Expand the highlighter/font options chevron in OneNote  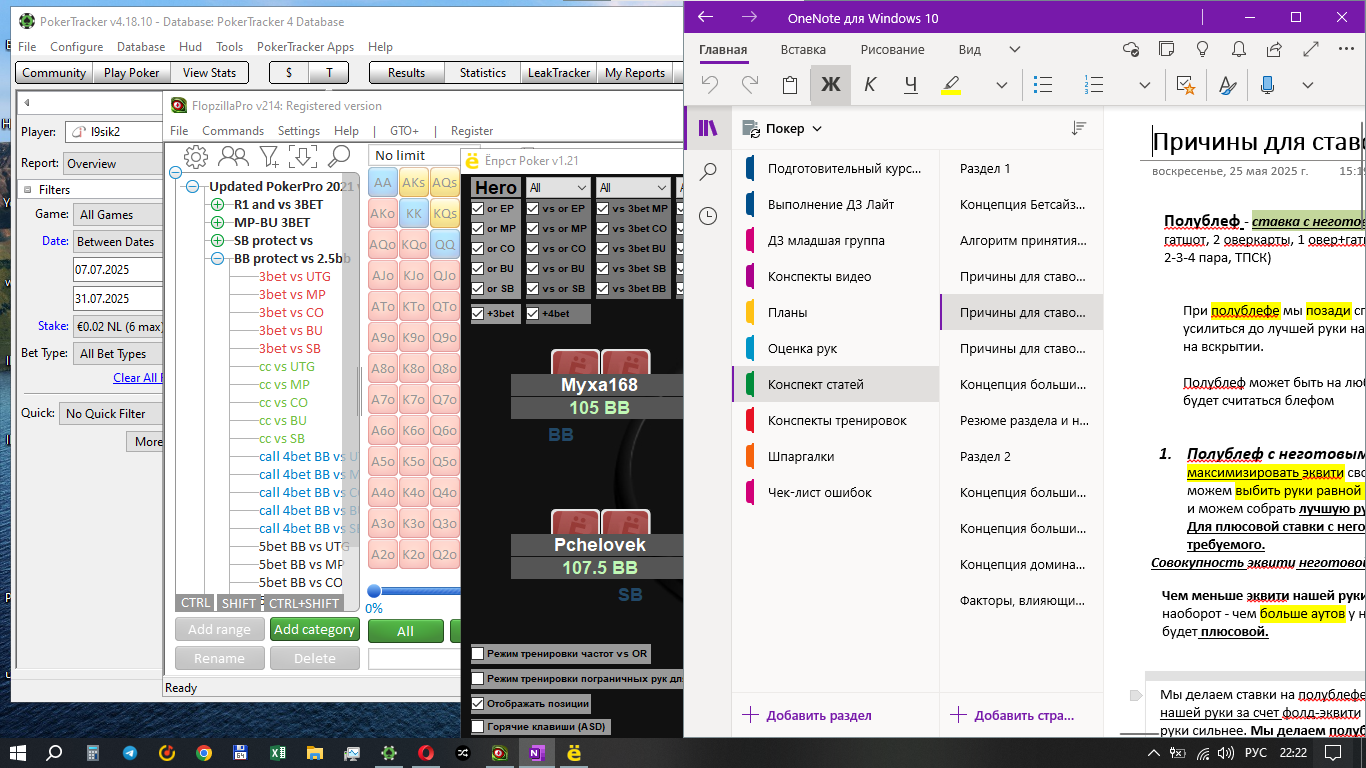coord(1001,85)
